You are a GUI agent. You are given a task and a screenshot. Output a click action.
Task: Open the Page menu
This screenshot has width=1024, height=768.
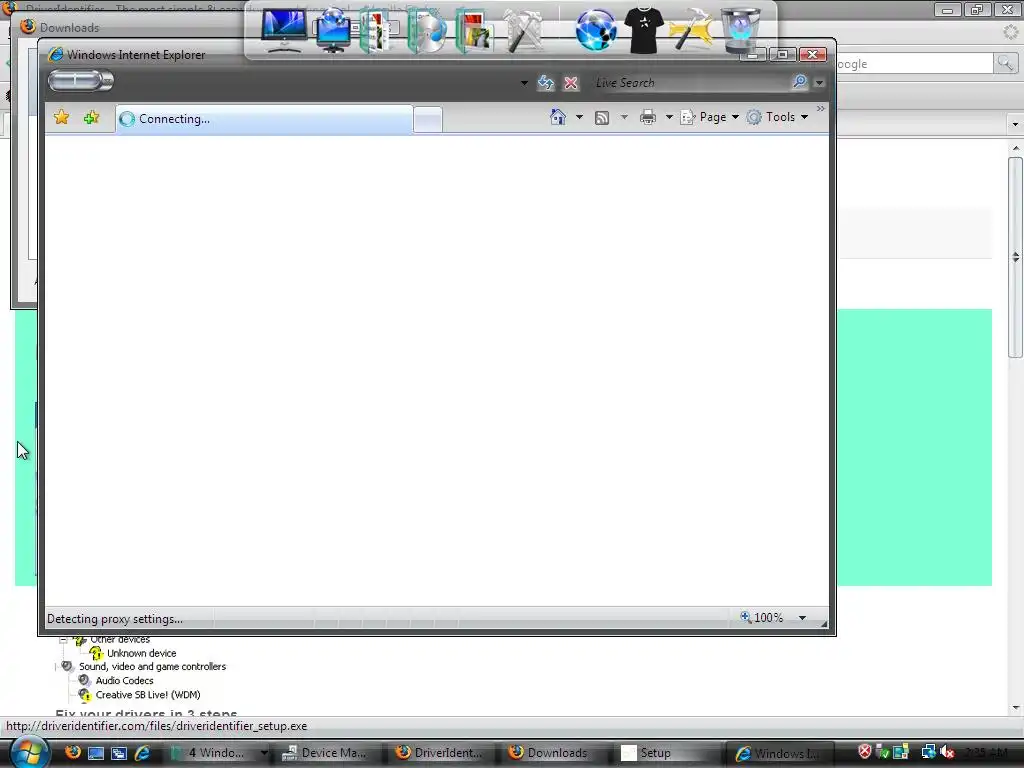pos(709,117)
